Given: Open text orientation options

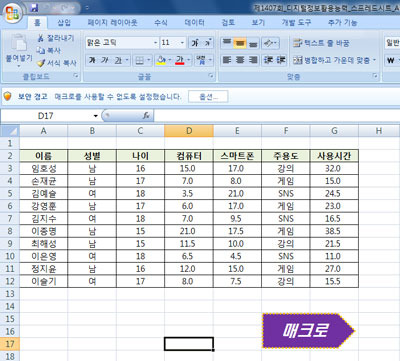Looking at the screenshot, I should [x=270, y=43].
